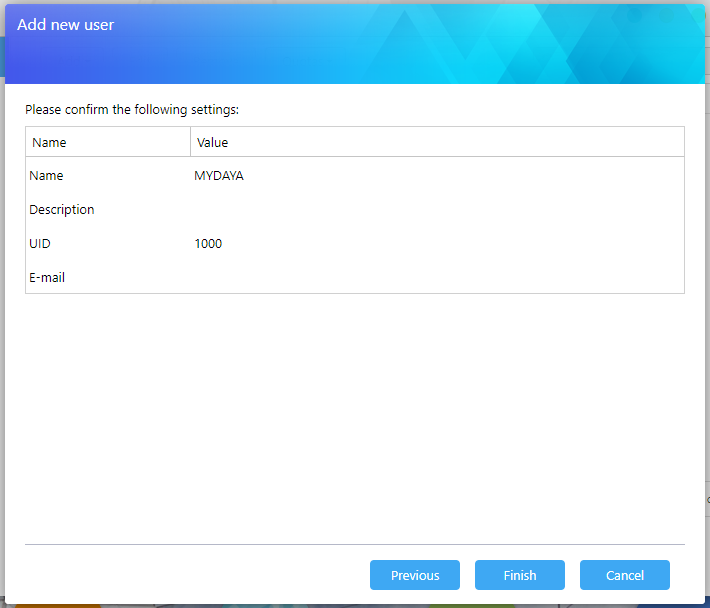Screen dimensions: 710x608
Task: Cancel the Add new user wizard
Action: click(x=624, y=575)
